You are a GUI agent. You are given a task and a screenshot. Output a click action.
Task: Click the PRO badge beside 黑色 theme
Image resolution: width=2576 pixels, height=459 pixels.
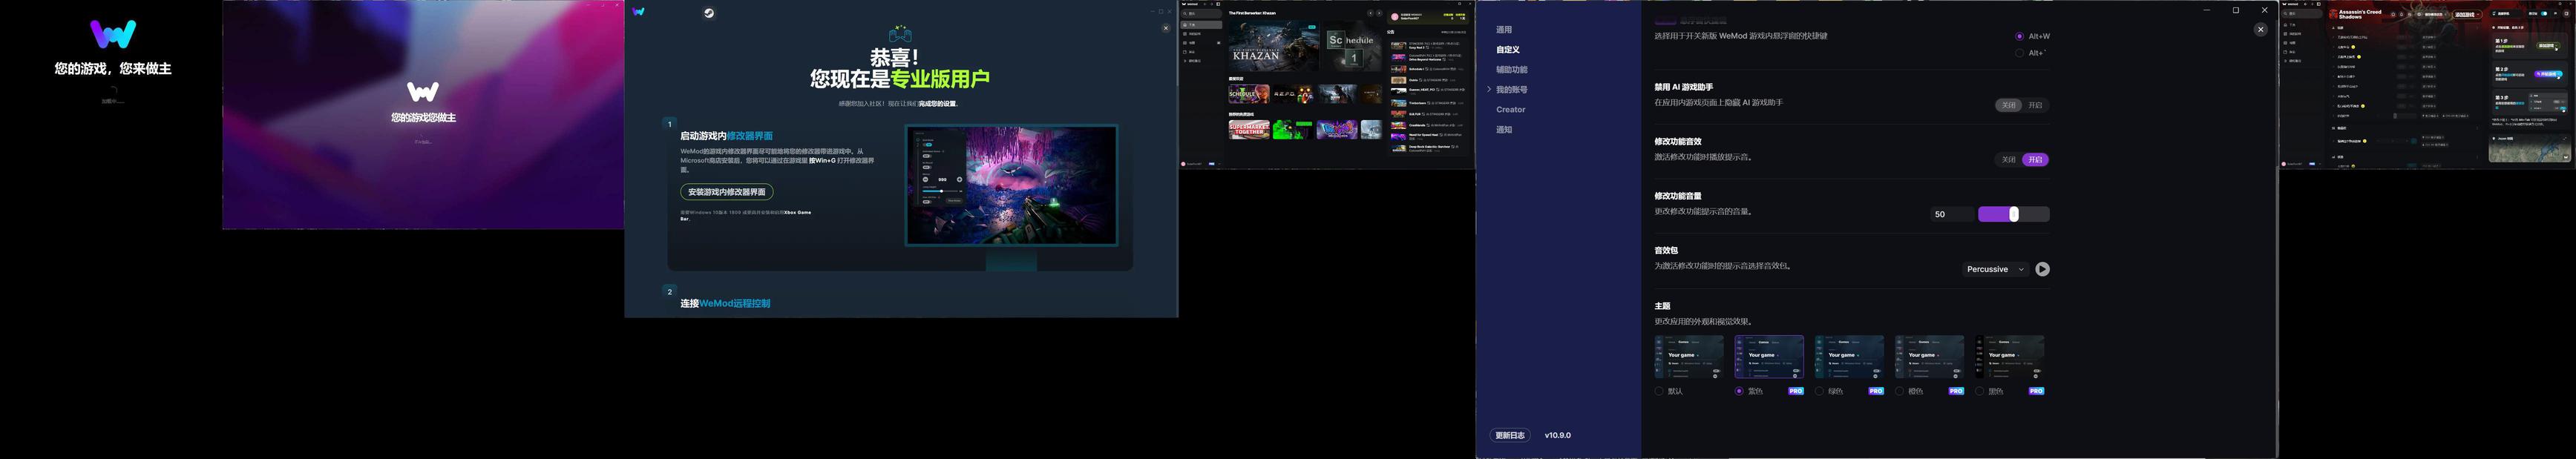(2035, 391)
